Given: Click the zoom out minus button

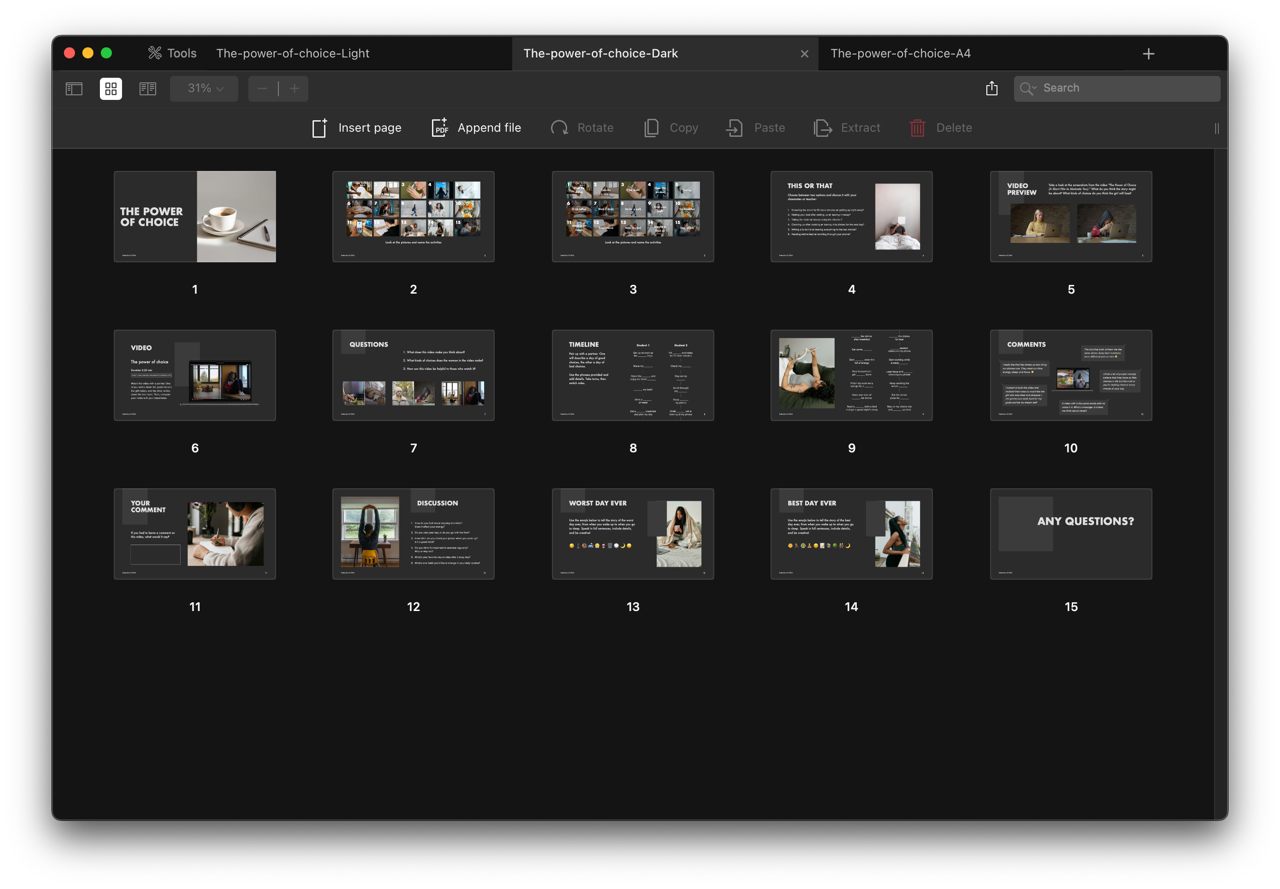Looking at the screenshot, I should click(x=262, y=88).
